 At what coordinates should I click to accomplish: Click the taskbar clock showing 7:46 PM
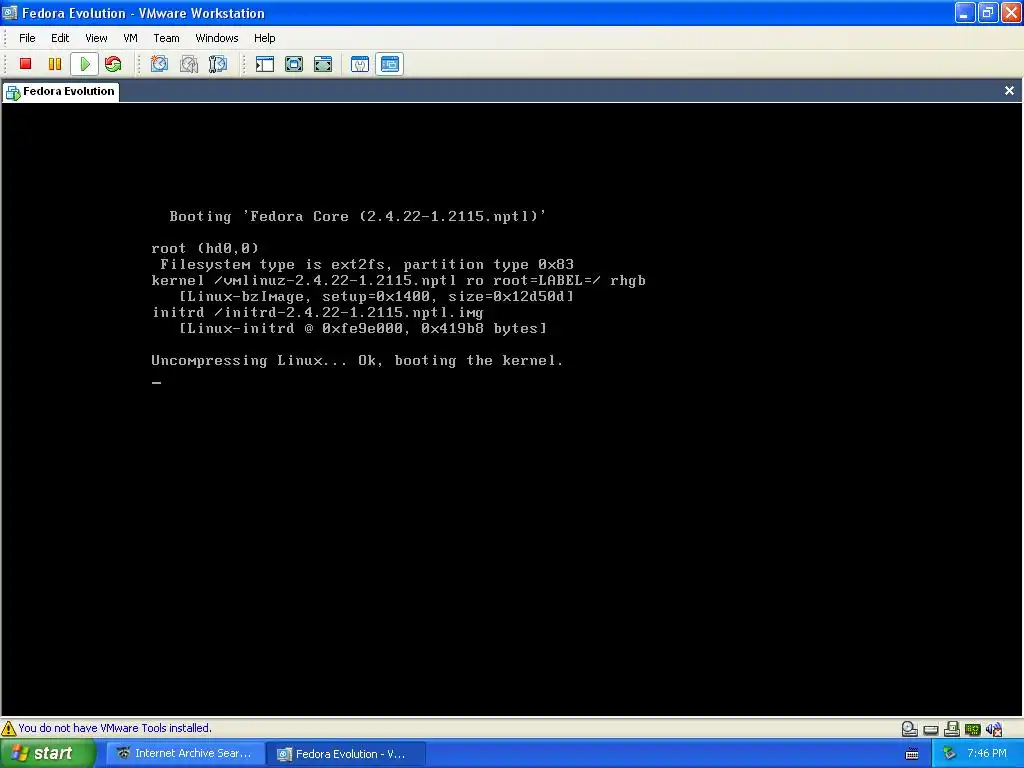click(x=986, y=754)
